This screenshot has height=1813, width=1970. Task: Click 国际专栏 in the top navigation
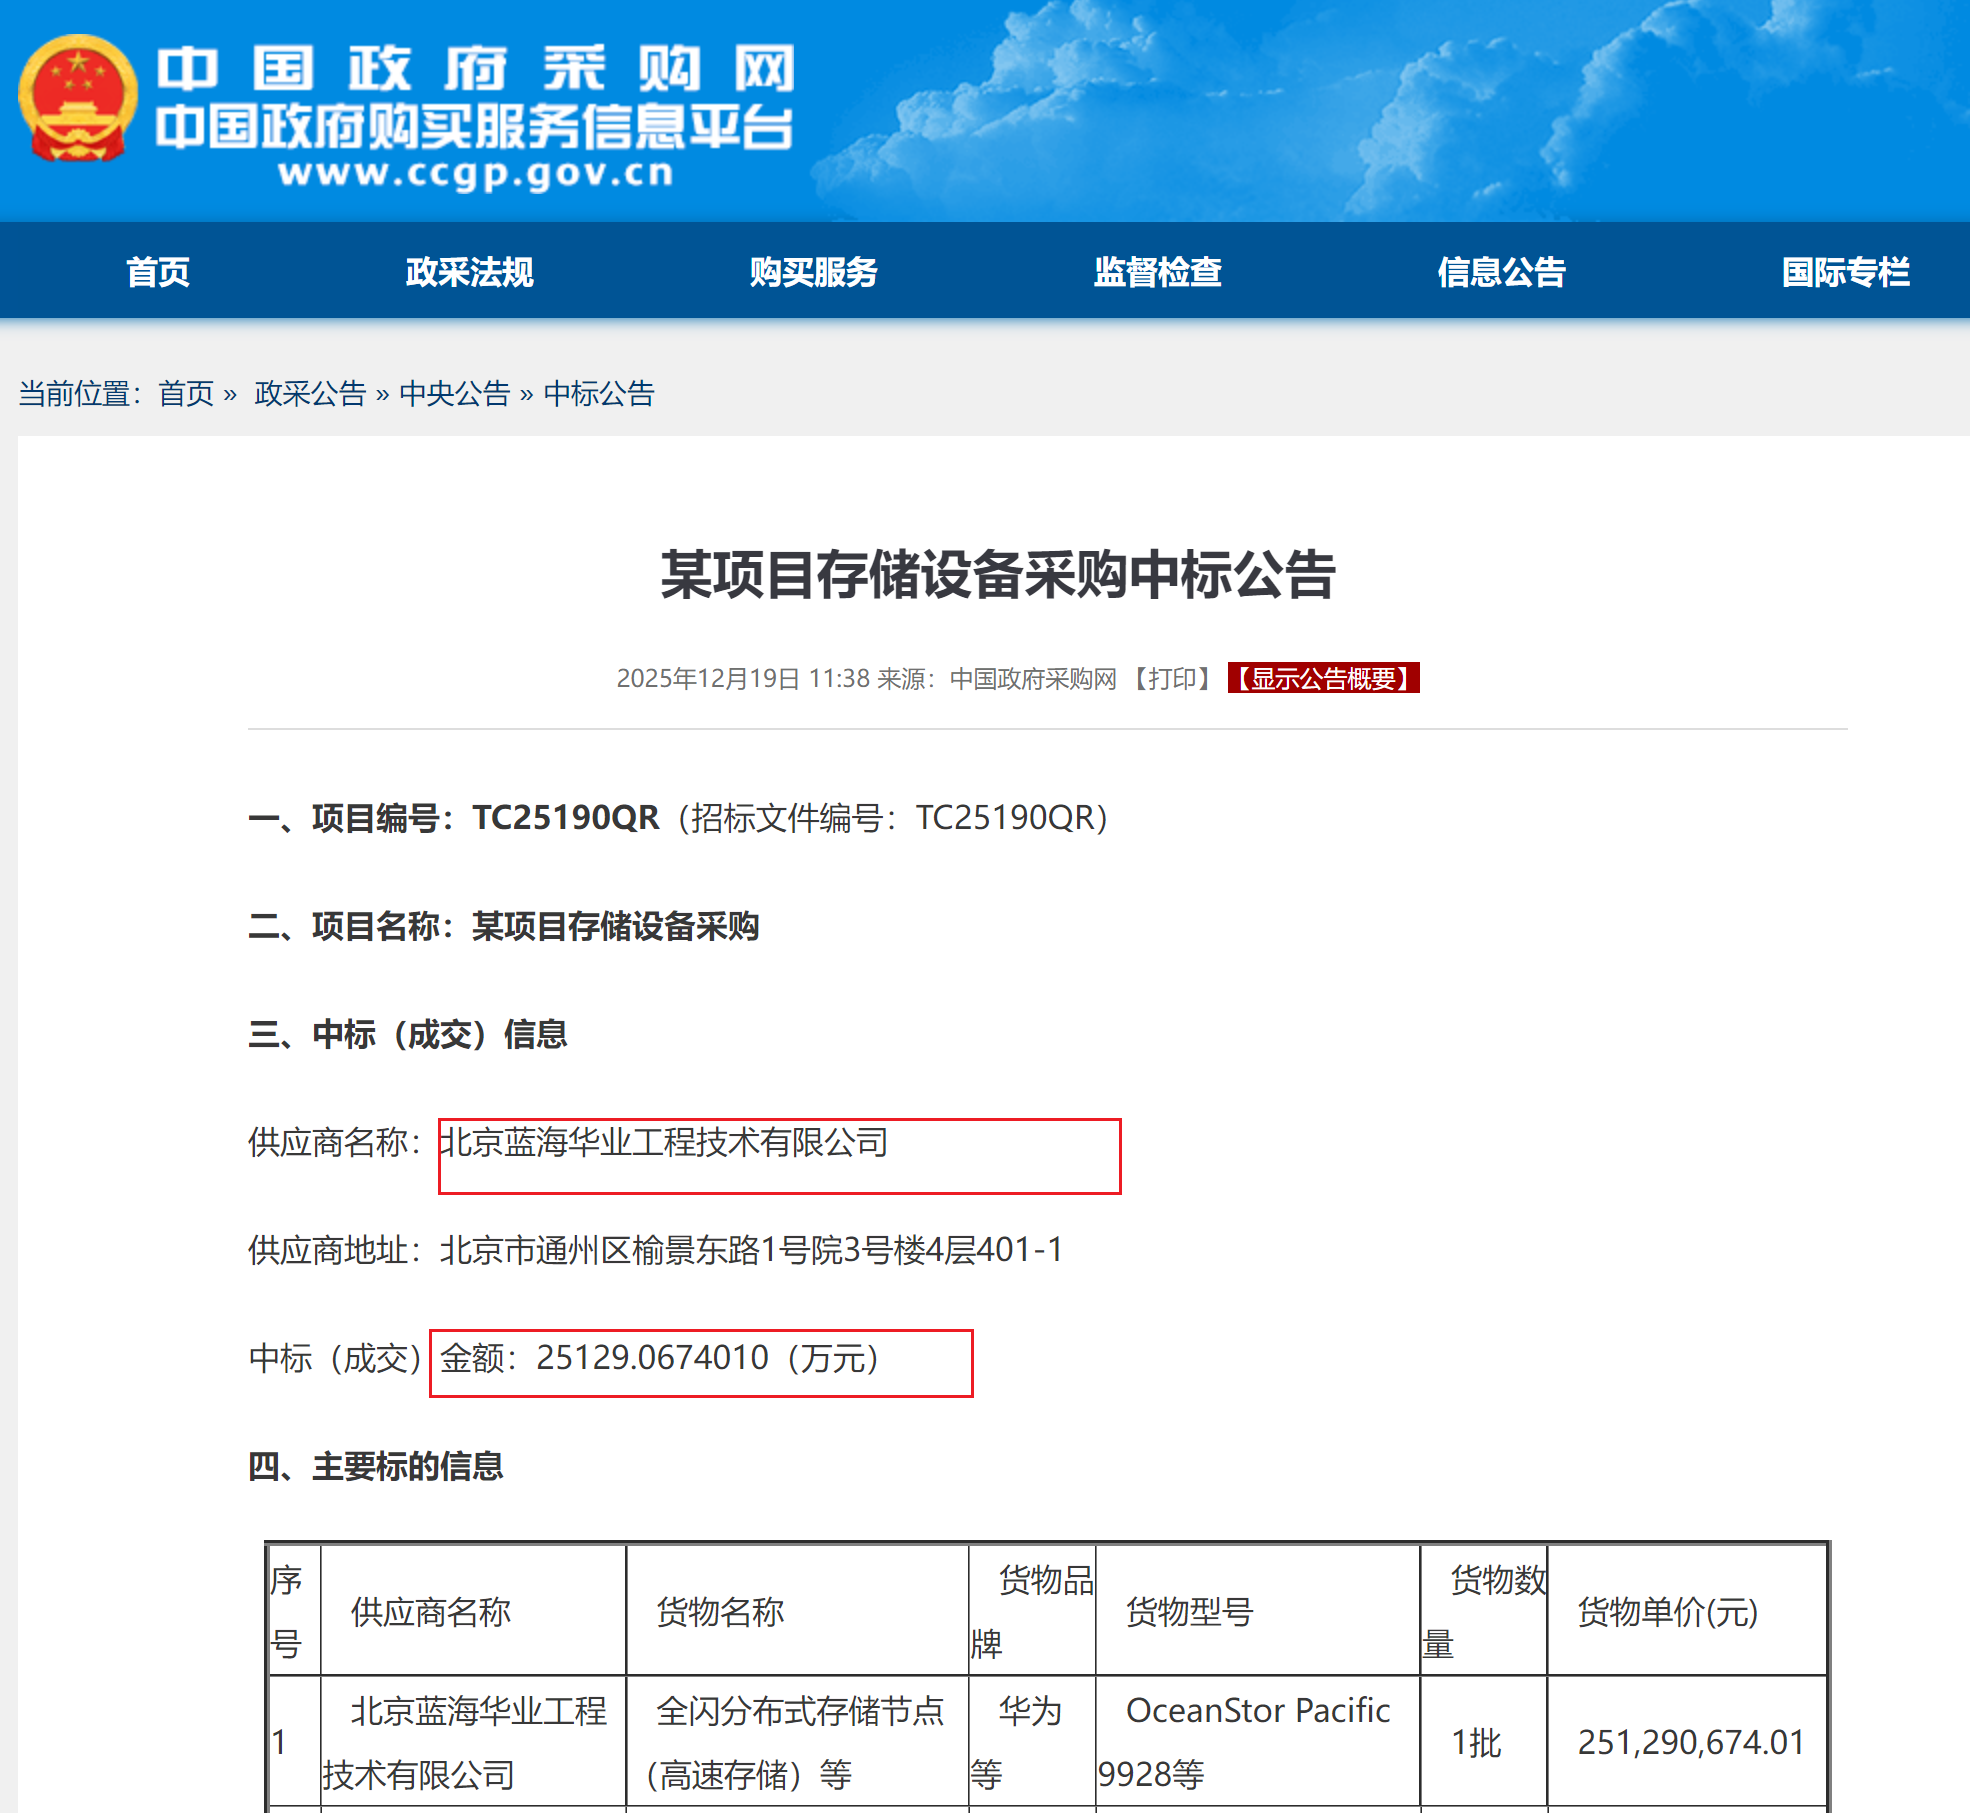click(1845, 272)
